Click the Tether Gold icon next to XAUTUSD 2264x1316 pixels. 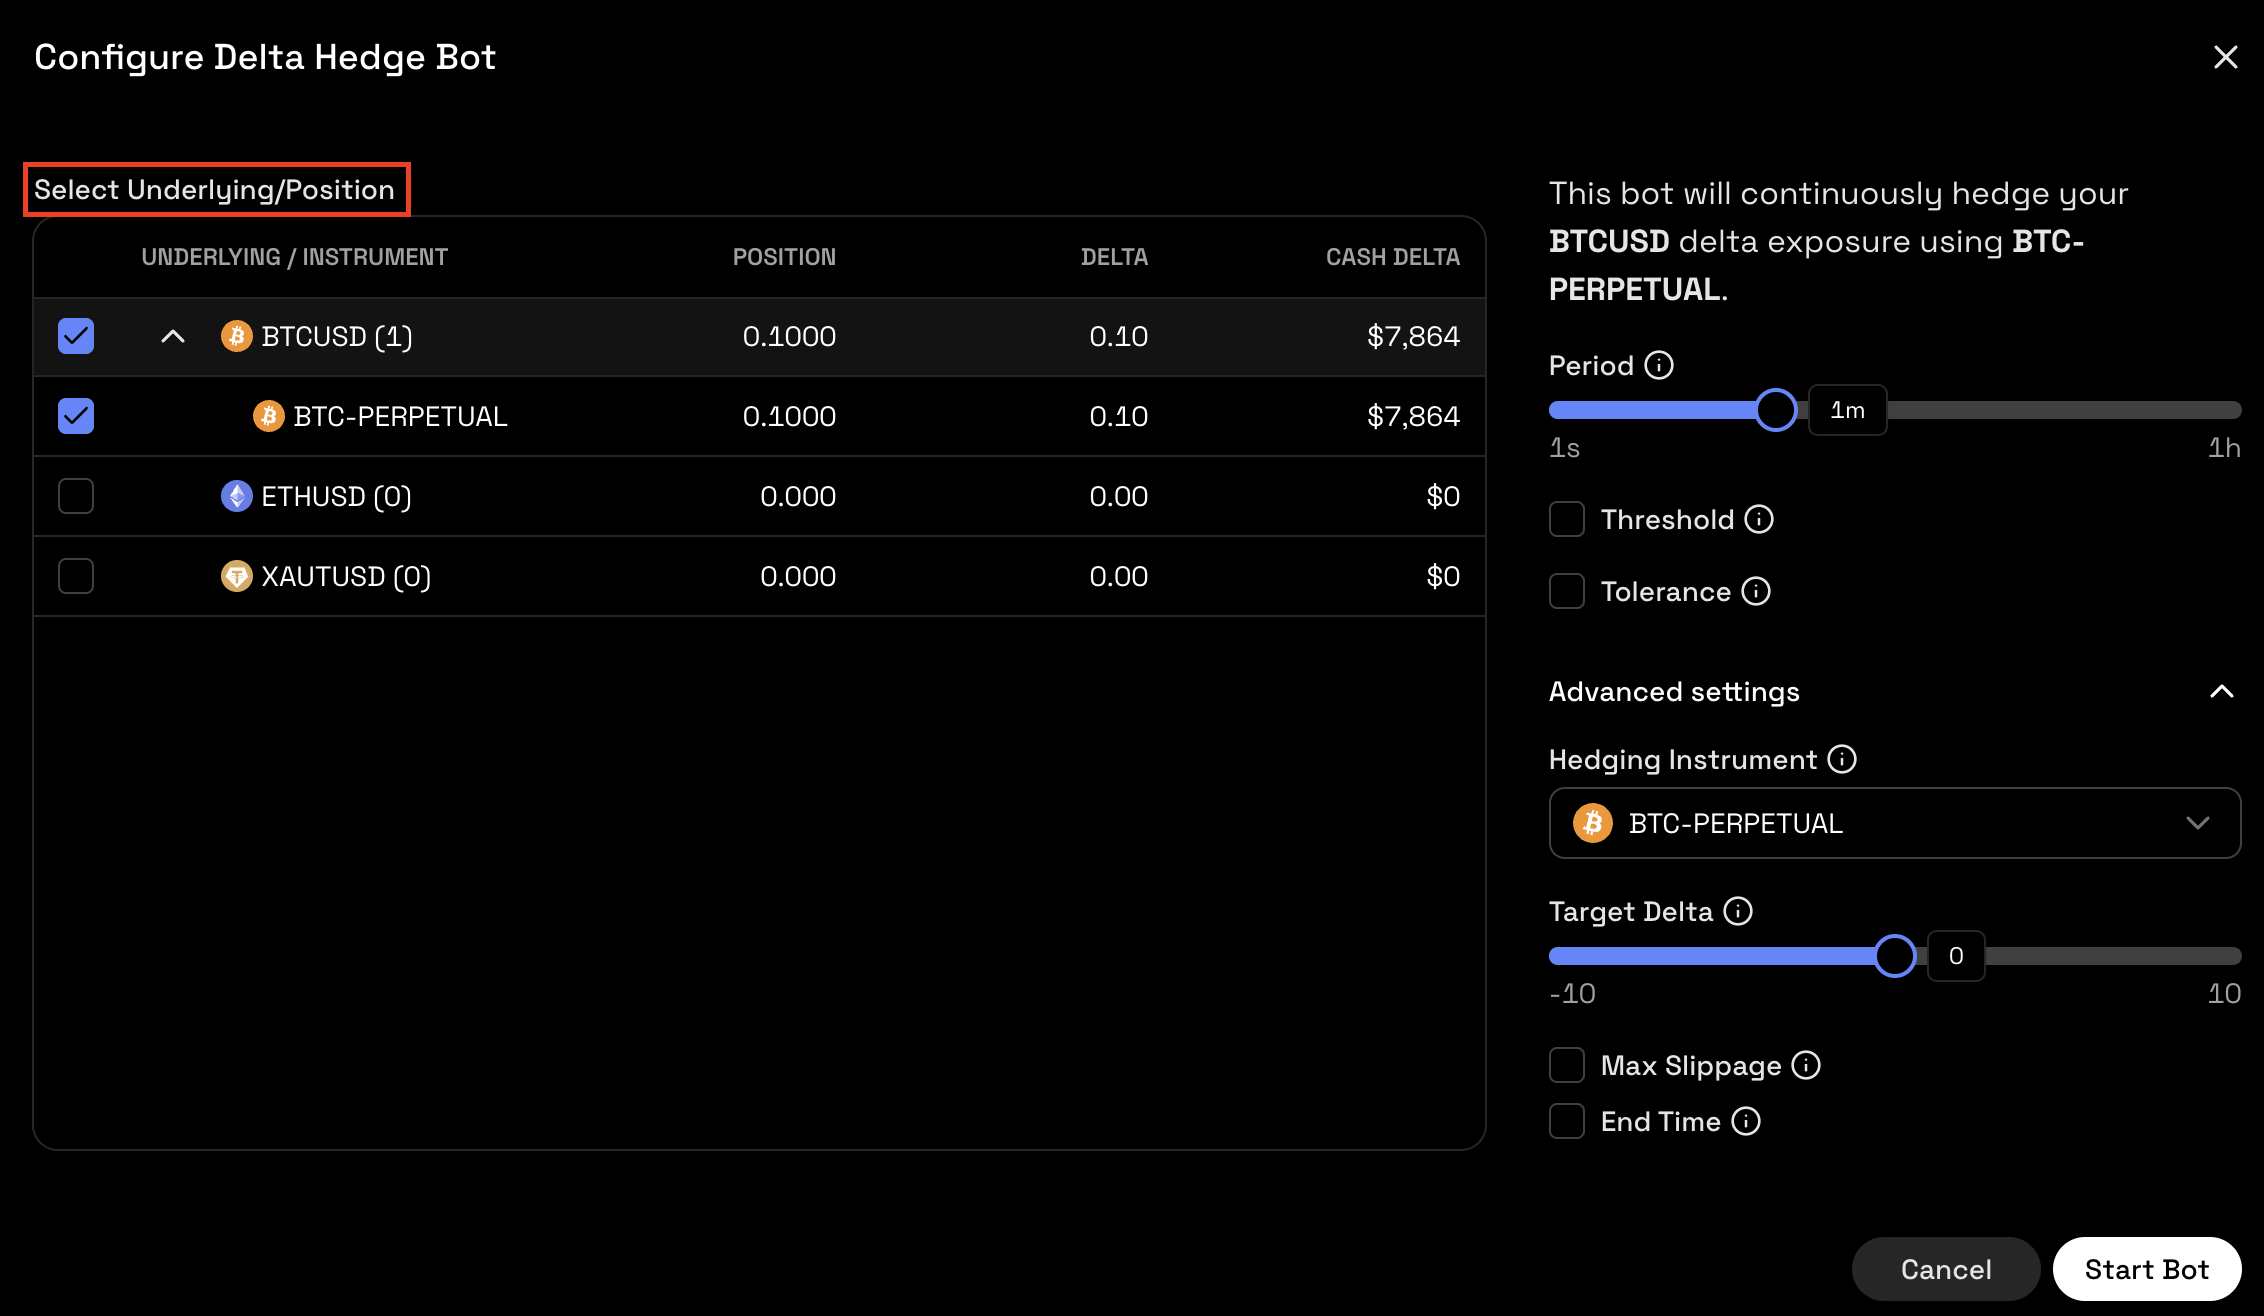(x=237, y=576)
